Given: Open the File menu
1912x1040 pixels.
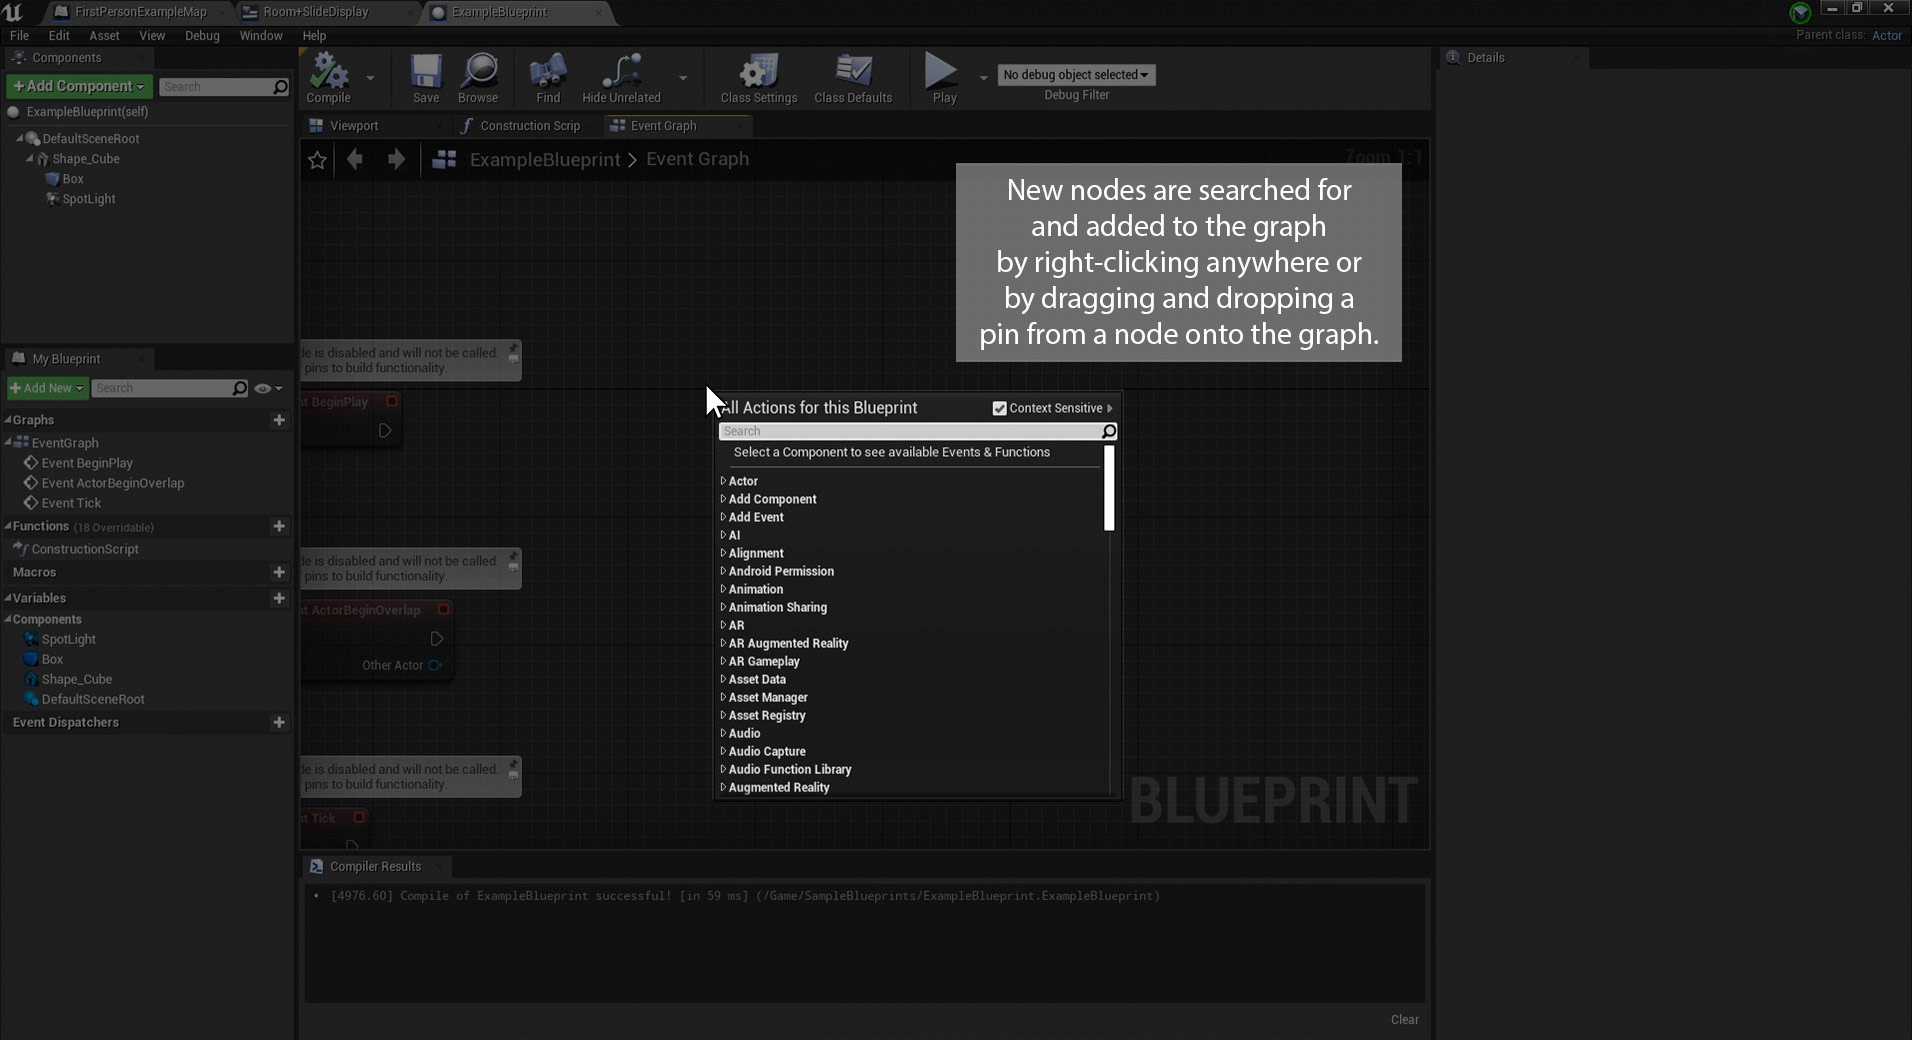Looking at the screenshot, I should (x=19, y=36).
